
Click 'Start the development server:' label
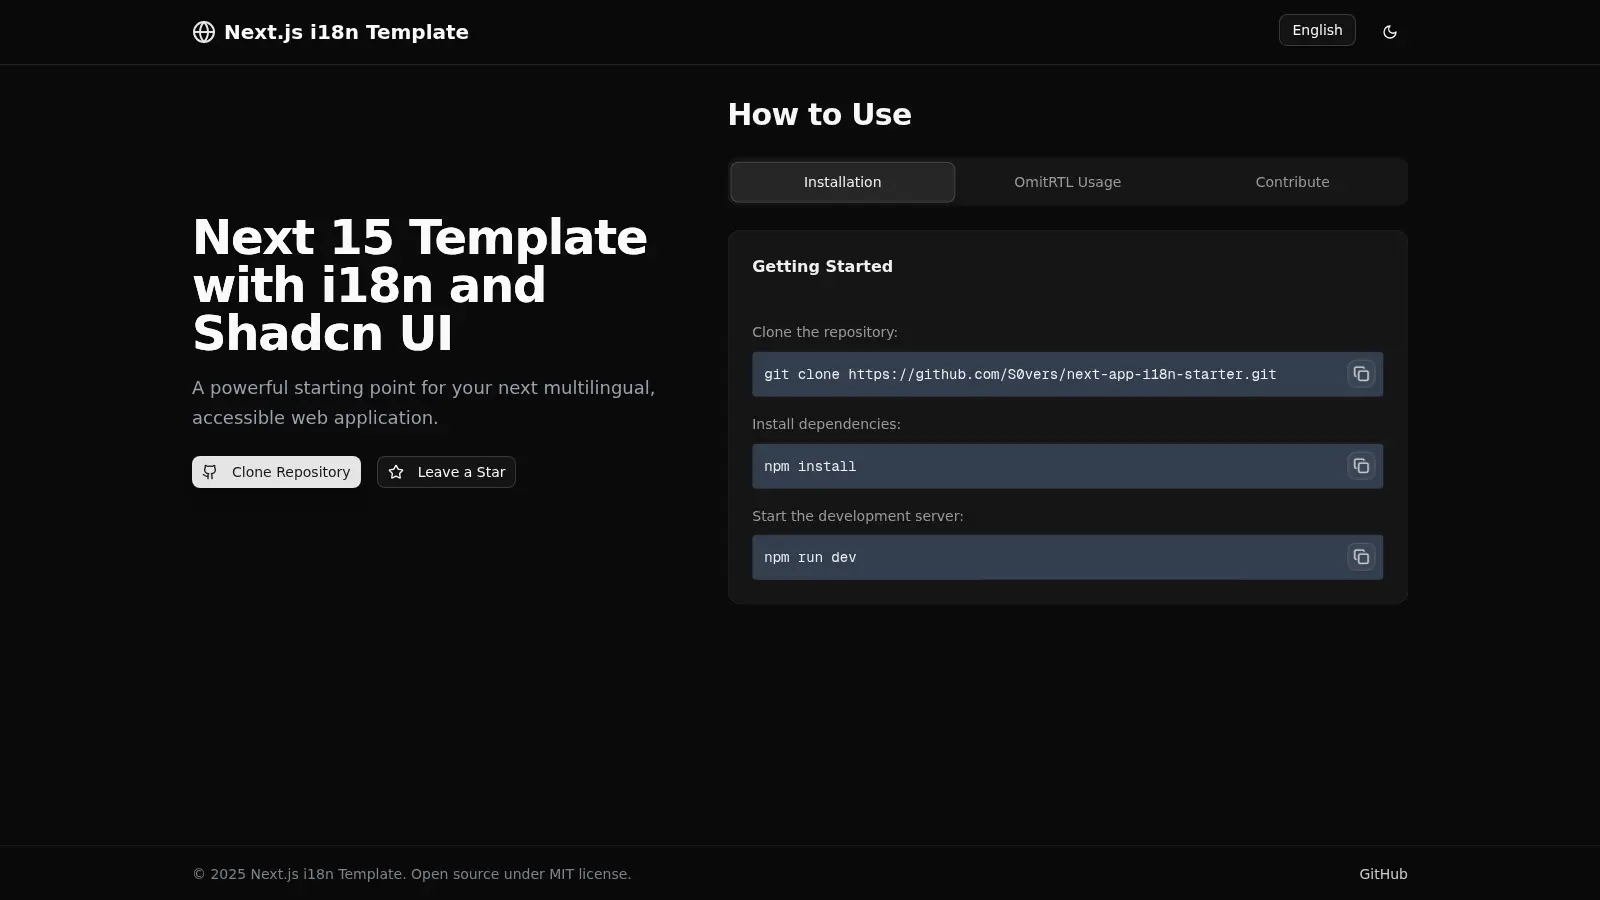(x=858, y=516)
